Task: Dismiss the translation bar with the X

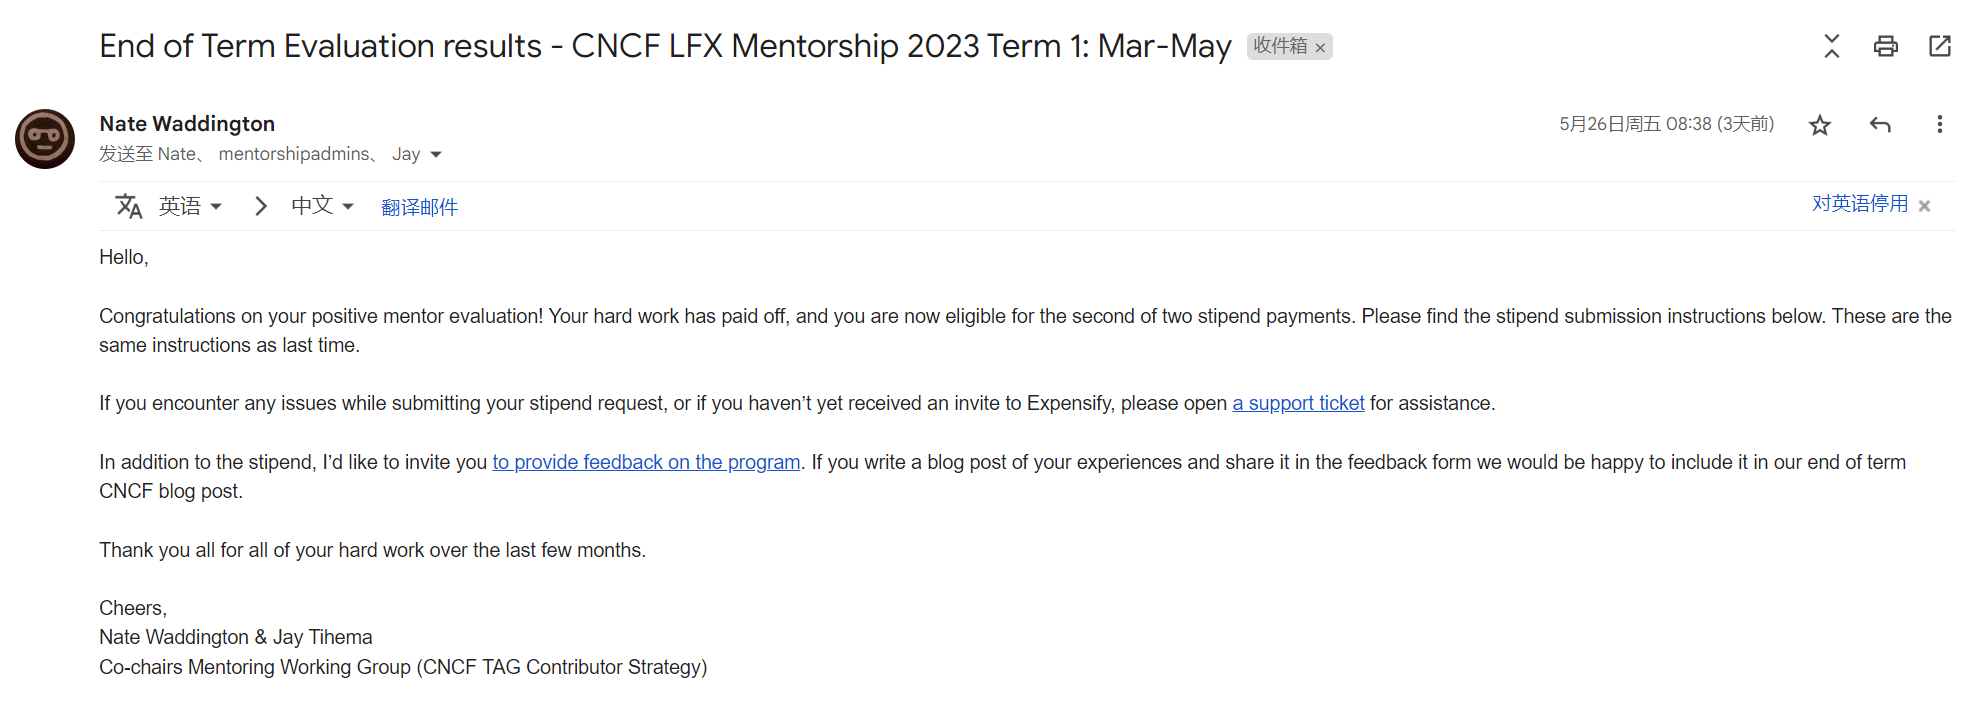Action: pos(1924,206)
